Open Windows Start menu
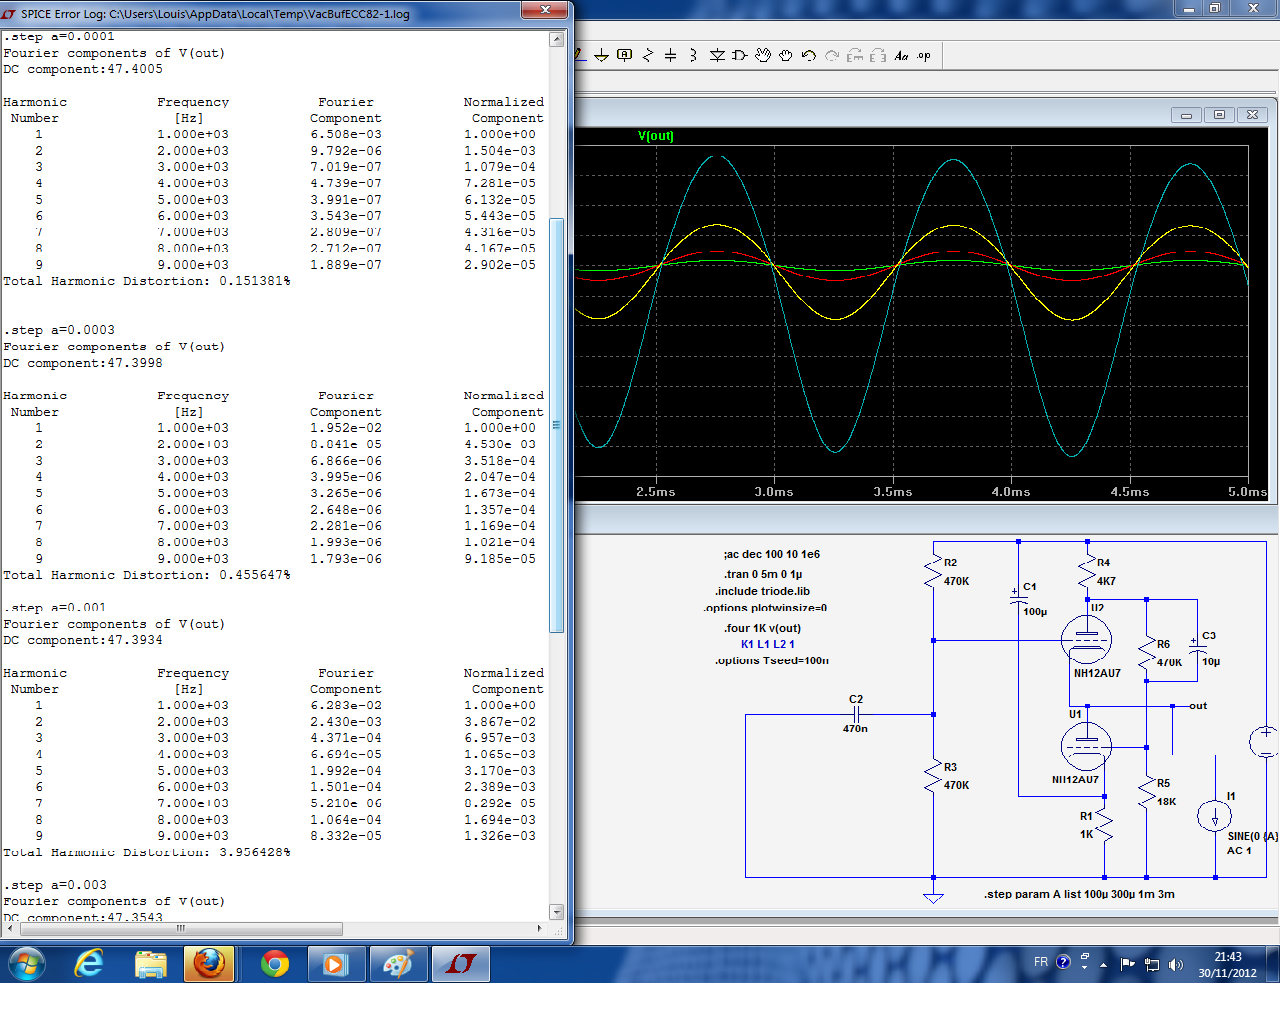This screenshot has width=1280, height=1024. pos(27,964)
